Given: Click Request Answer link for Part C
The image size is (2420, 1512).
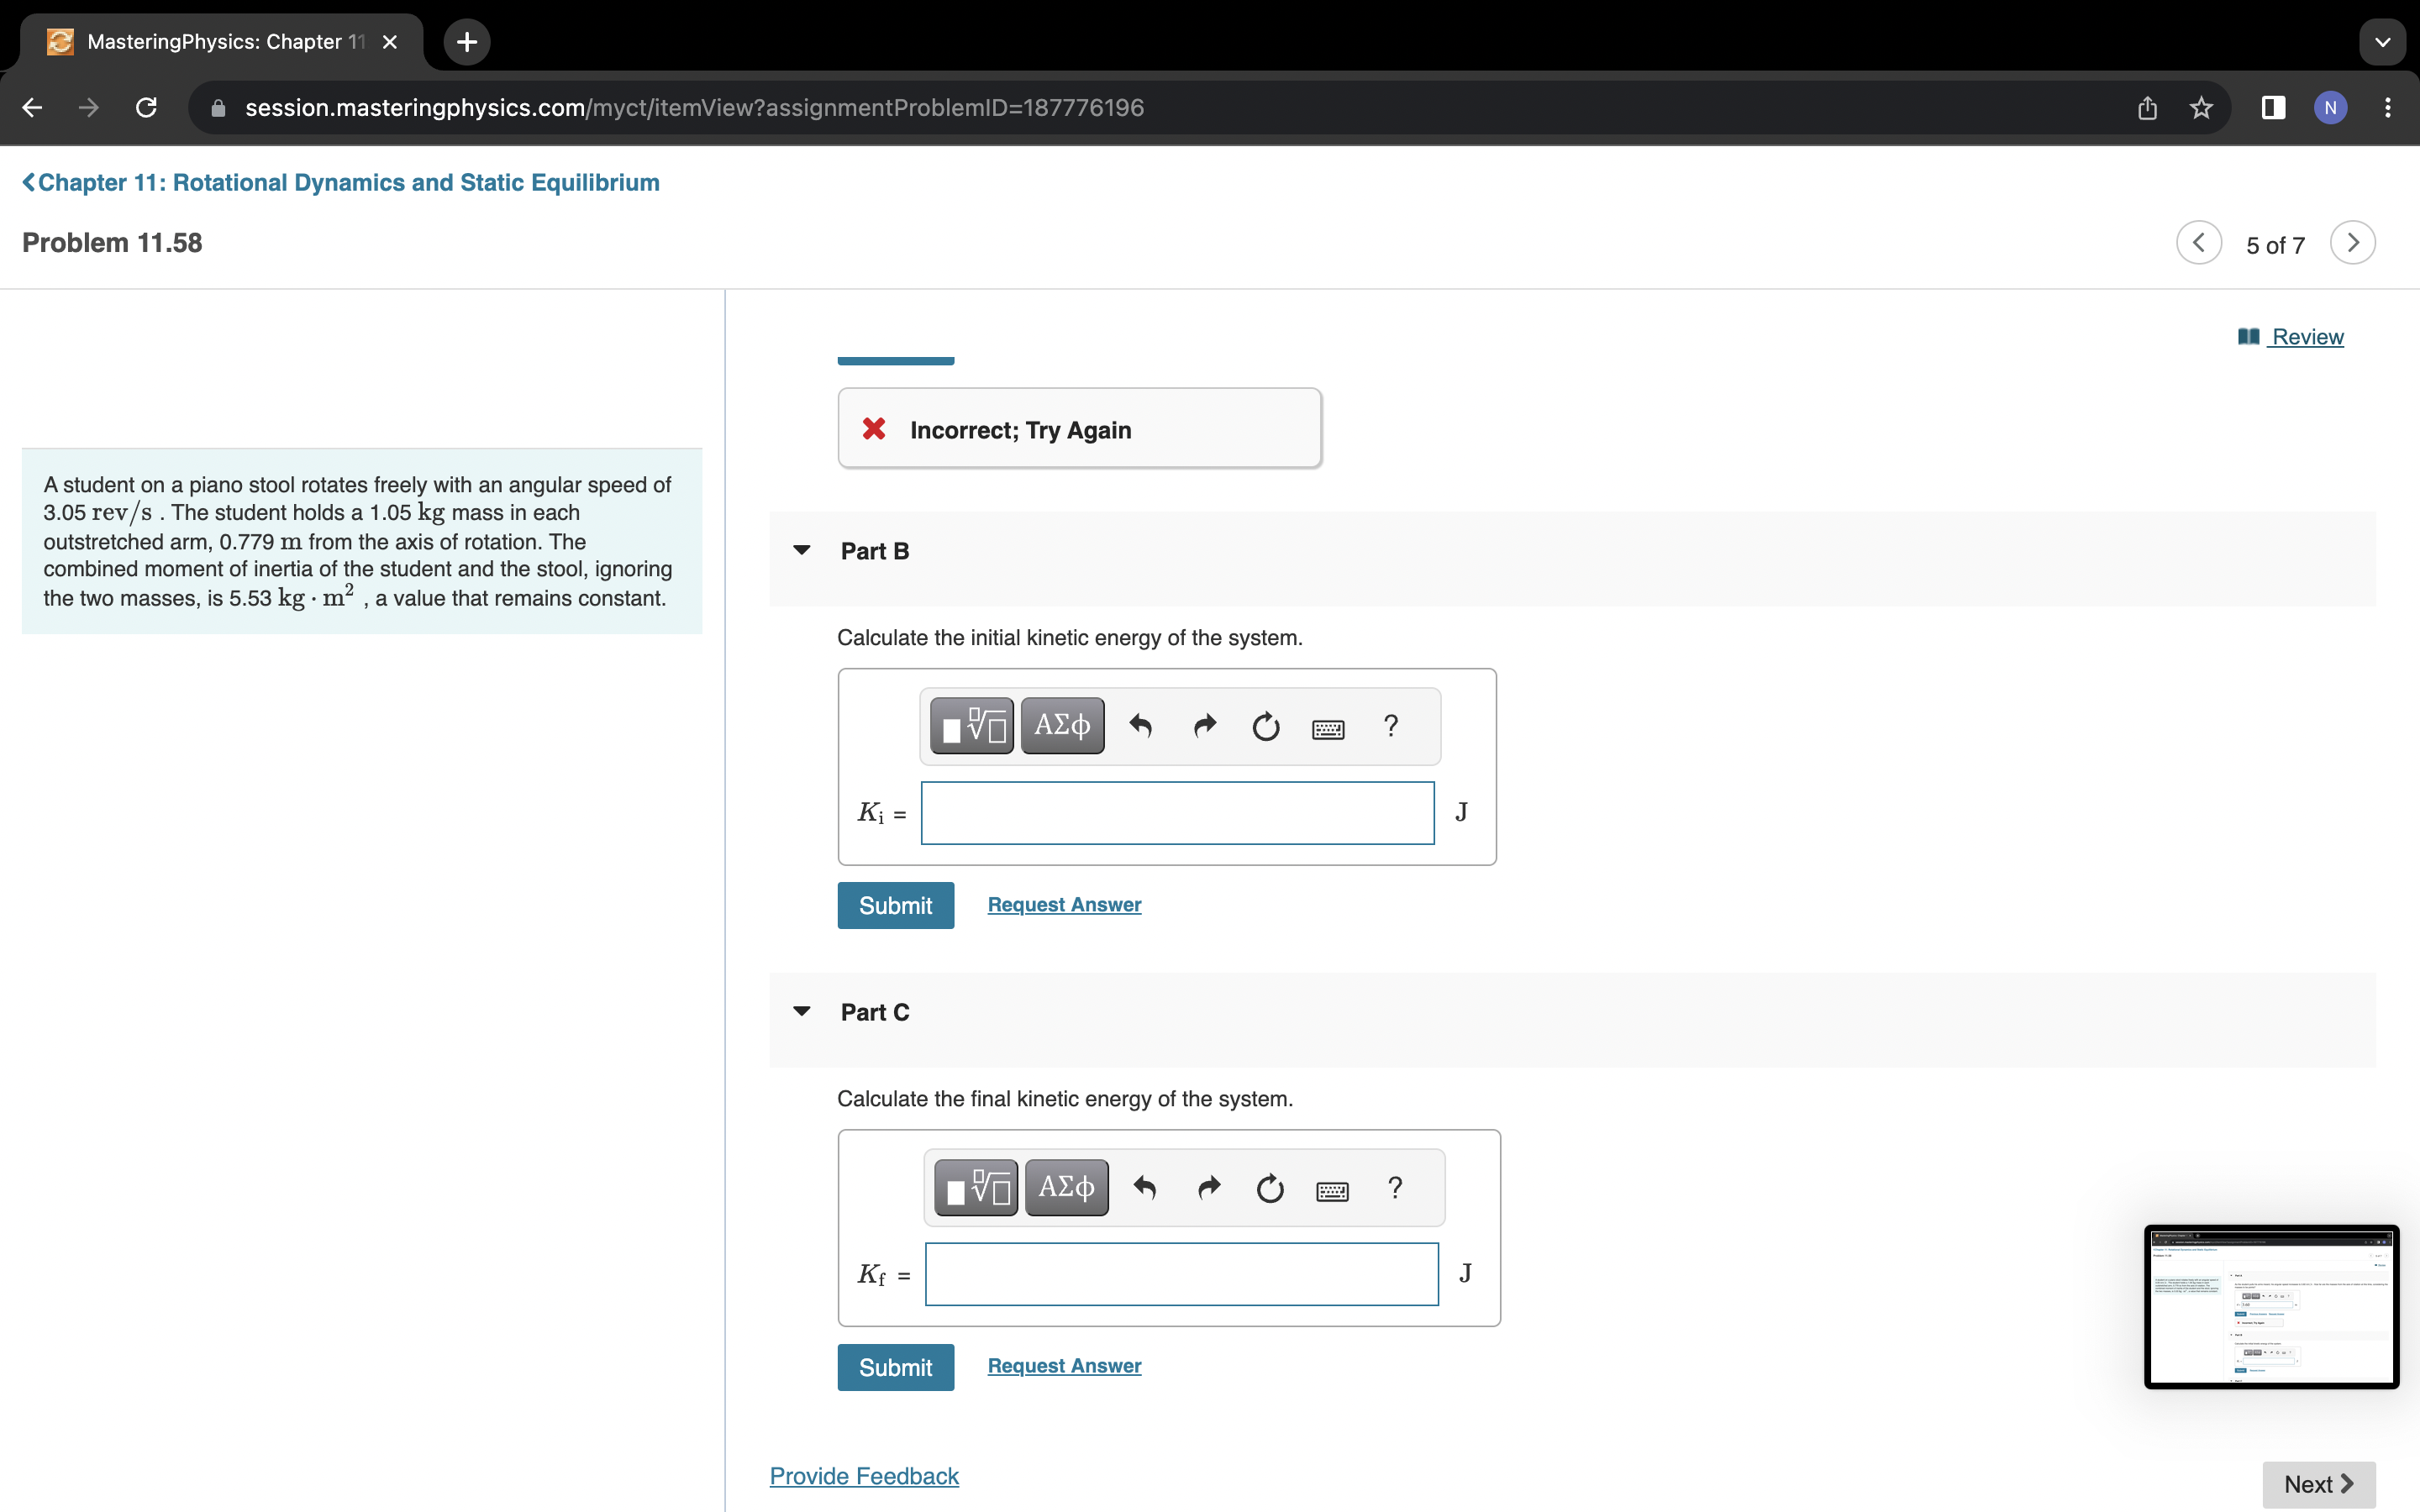Looking at the screenshot, I should coord(1064,1365).
